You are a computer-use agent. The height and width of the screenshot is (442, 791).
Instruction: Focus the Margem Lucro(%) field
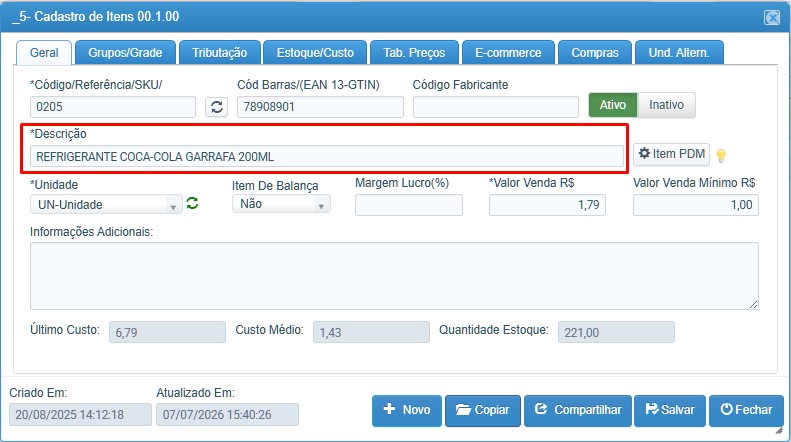point(409,205)
